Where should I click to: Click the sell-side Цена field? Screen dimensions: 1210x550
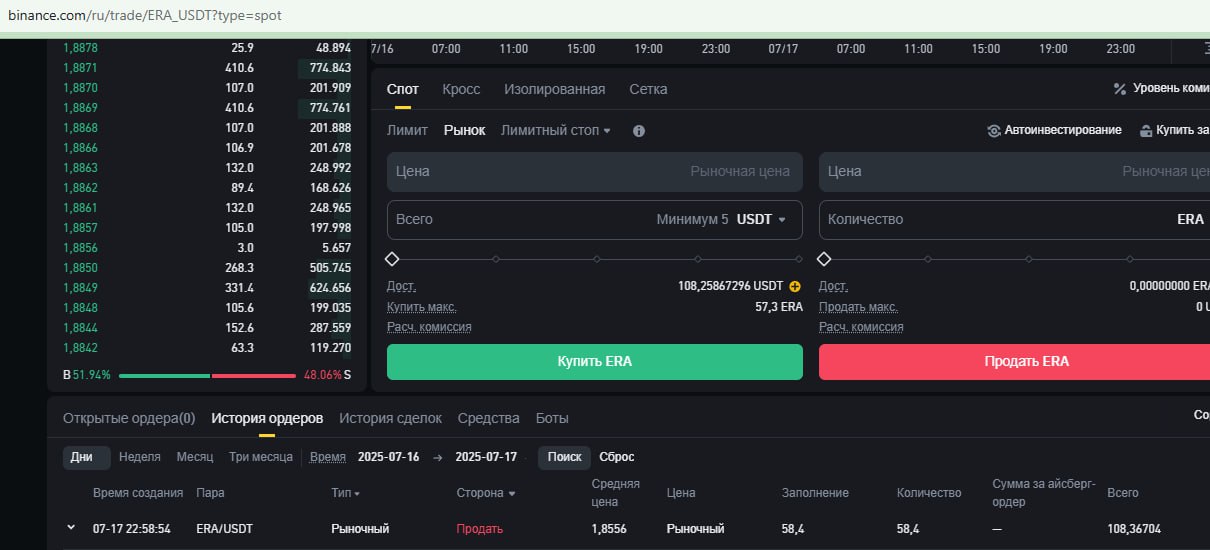pyautogui.click(x=1014, y=171)
